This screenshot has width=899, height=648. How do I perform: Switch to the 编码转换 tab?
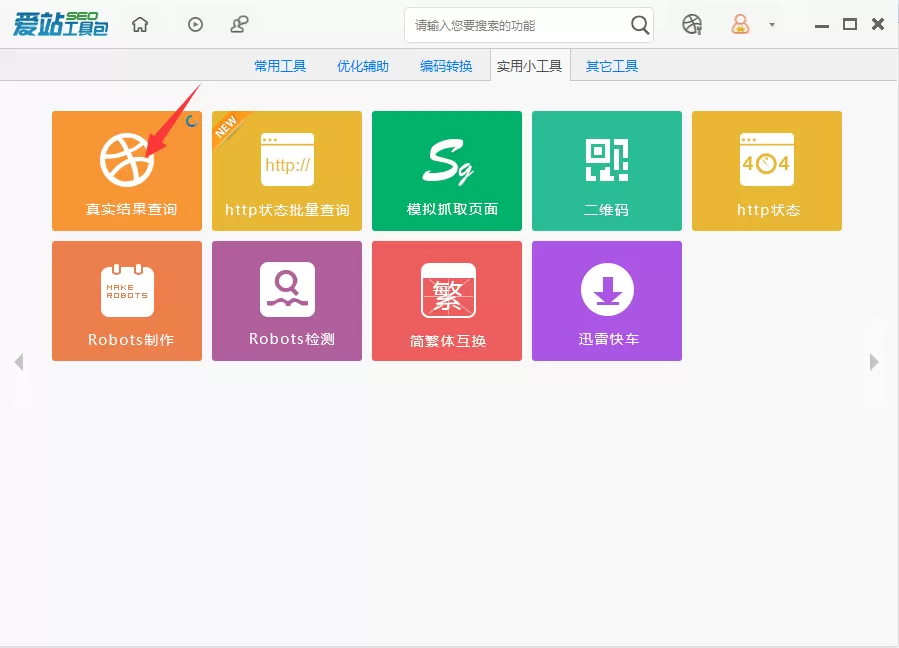446,66
